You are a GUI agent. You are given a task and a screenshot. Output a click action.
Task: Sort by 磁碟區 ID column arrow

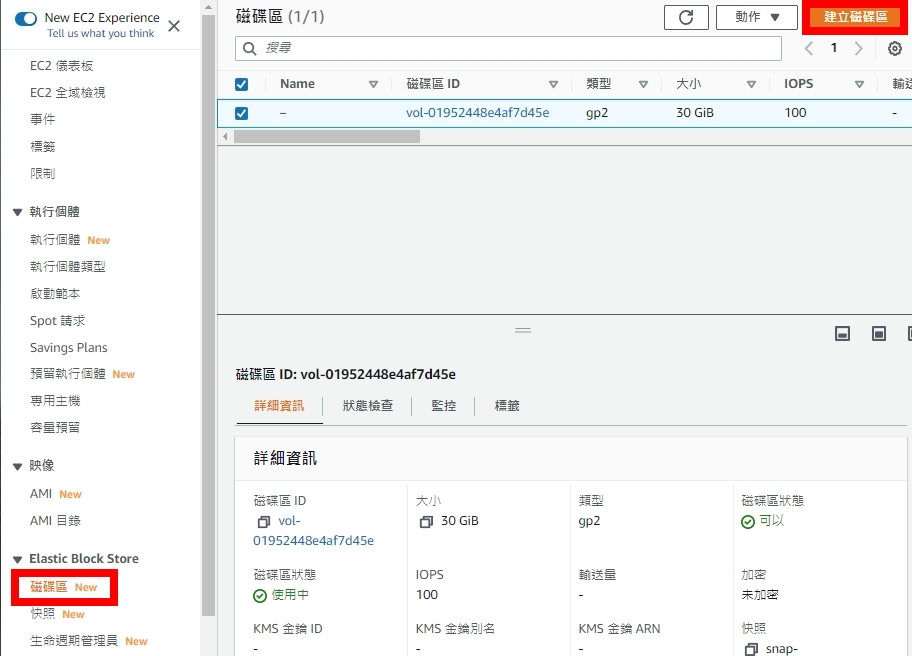pos(553,84)
